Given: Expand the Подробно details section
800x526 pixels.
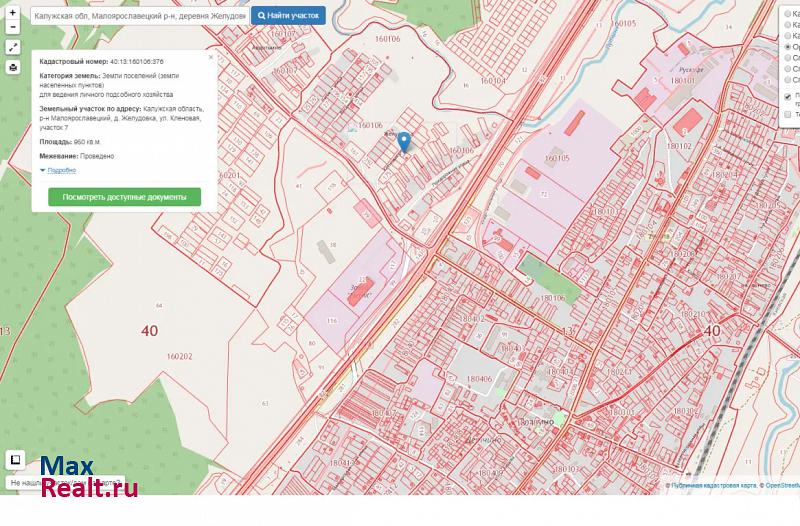Looking at the screenshot, I should (61, 170).
